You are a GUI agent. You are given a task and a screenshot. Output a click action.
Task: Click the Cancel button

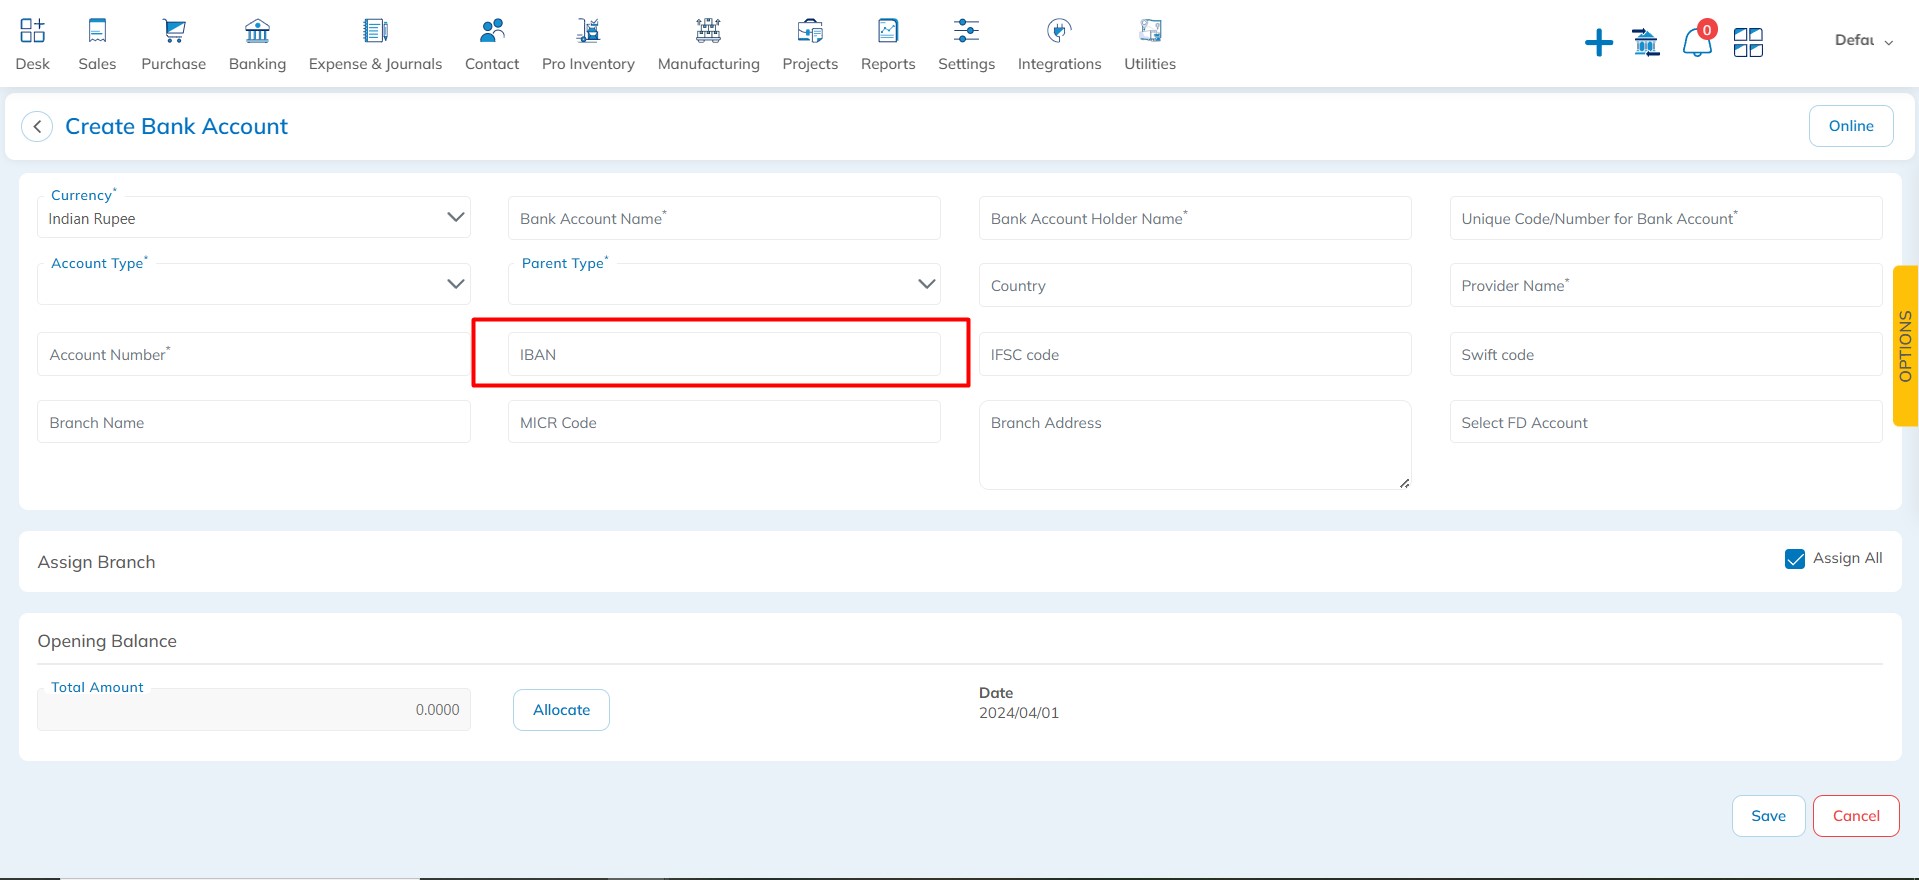pyautogui.click(x=1855, y=816)
